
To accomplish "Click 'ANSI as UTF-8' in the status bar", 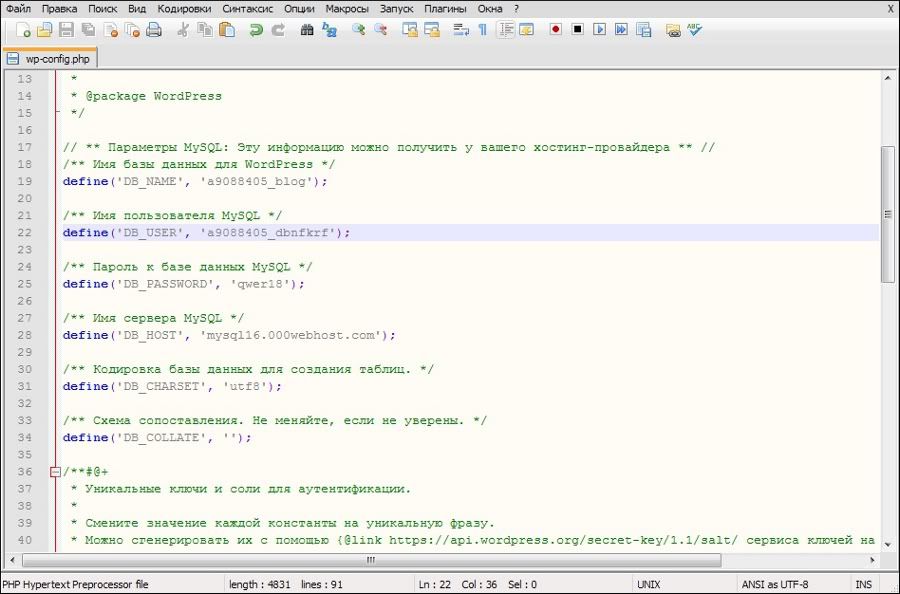I will [774, 584].
